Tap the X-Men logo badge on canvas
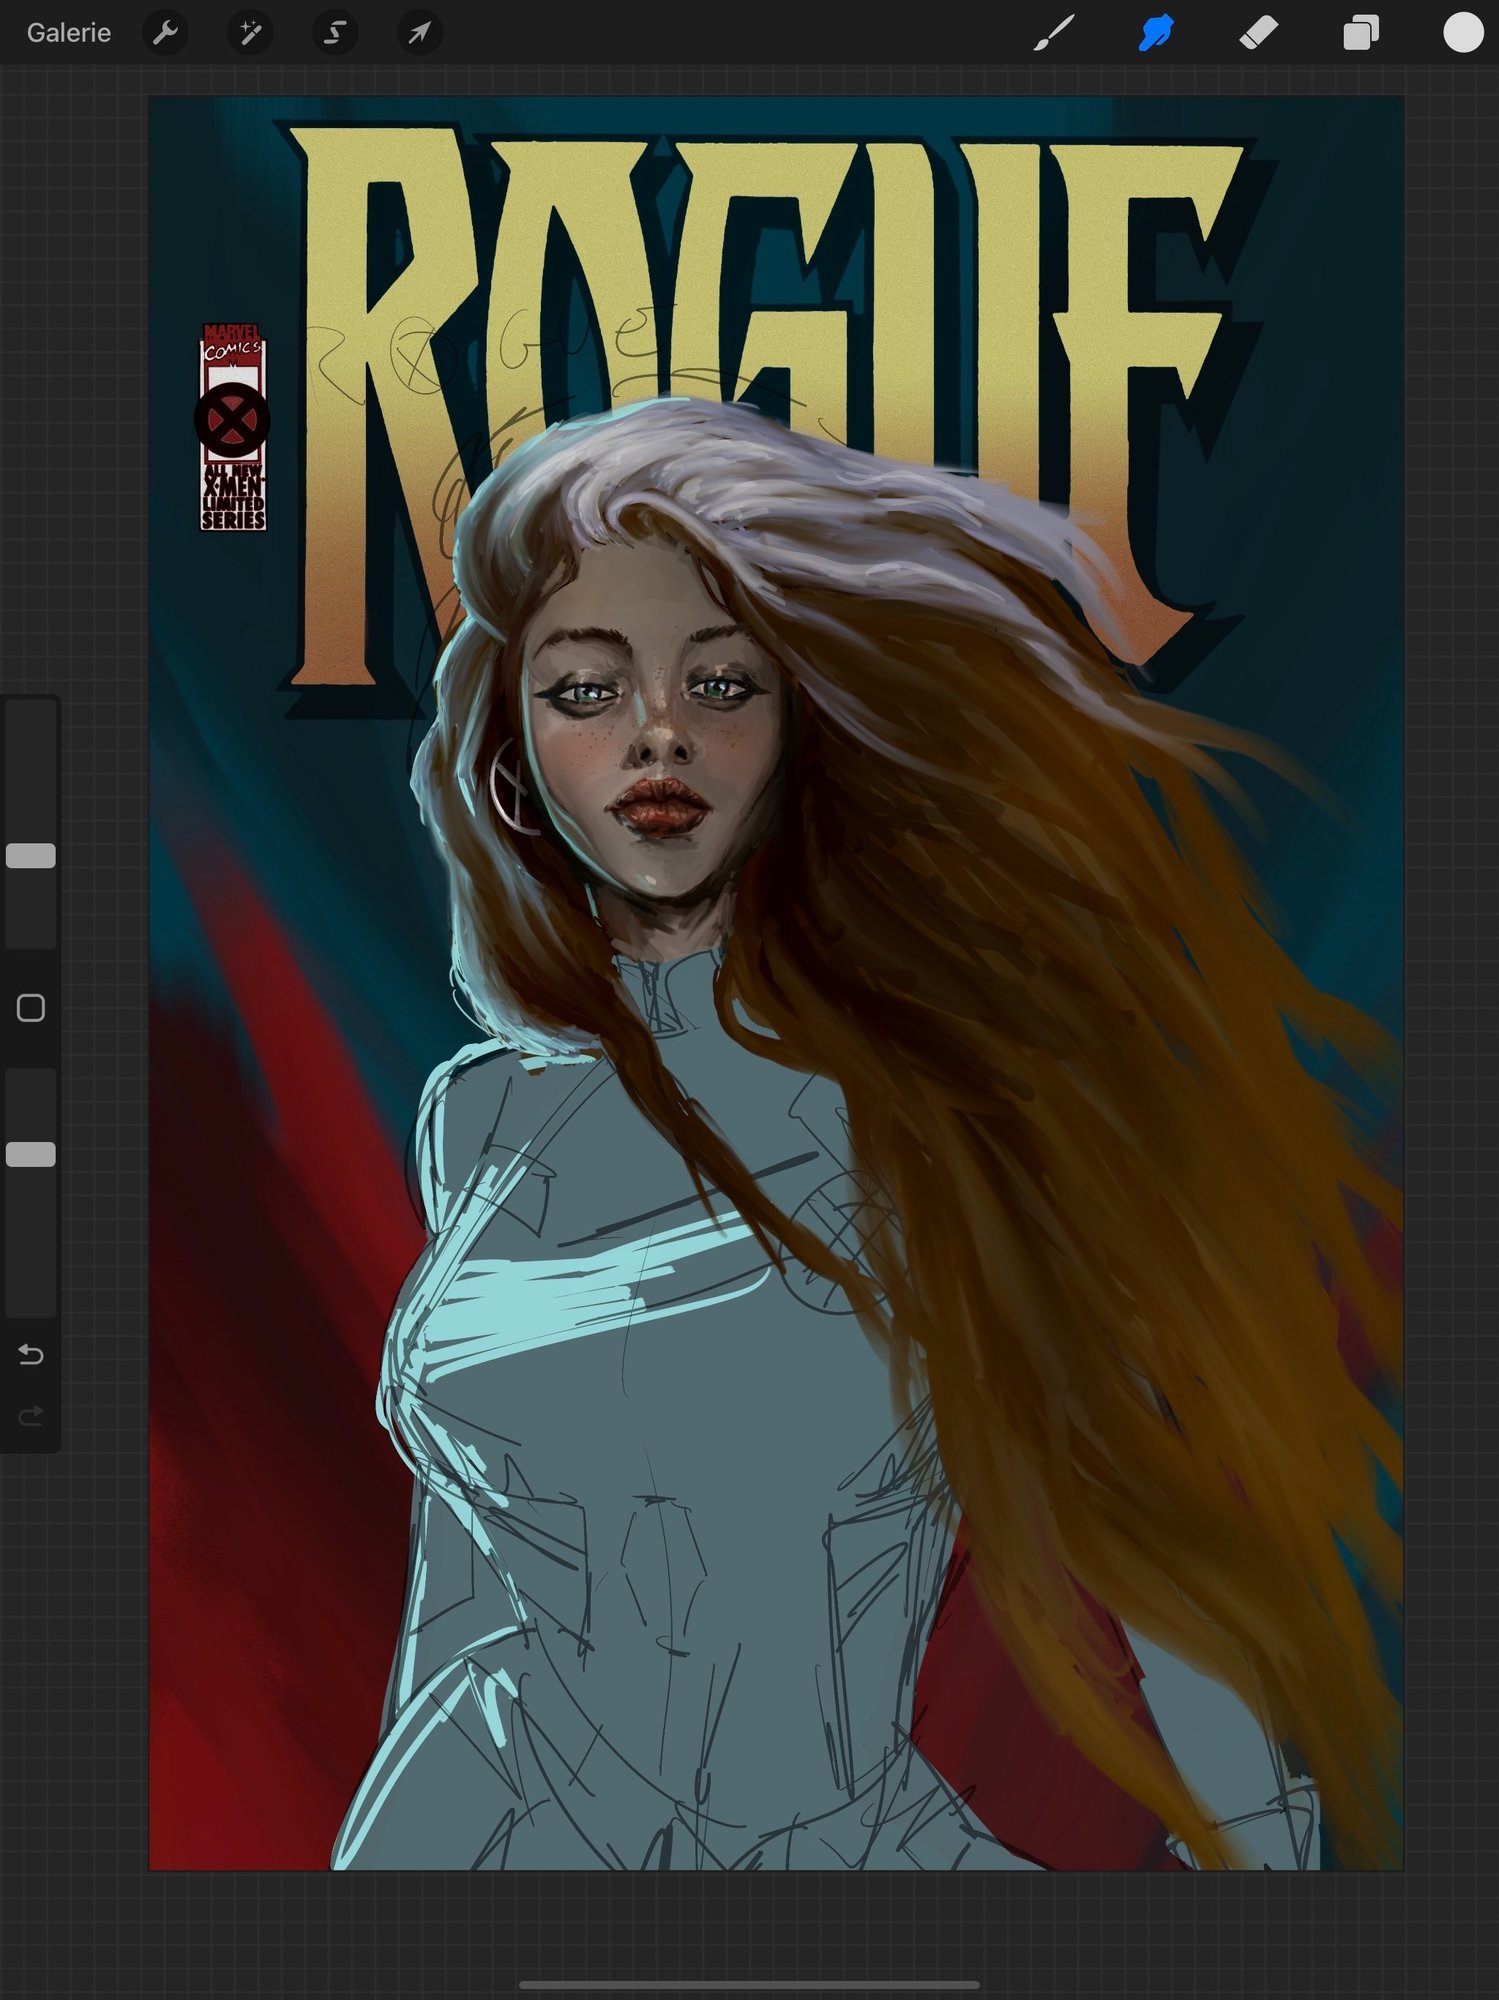 (x=232, y=420)
